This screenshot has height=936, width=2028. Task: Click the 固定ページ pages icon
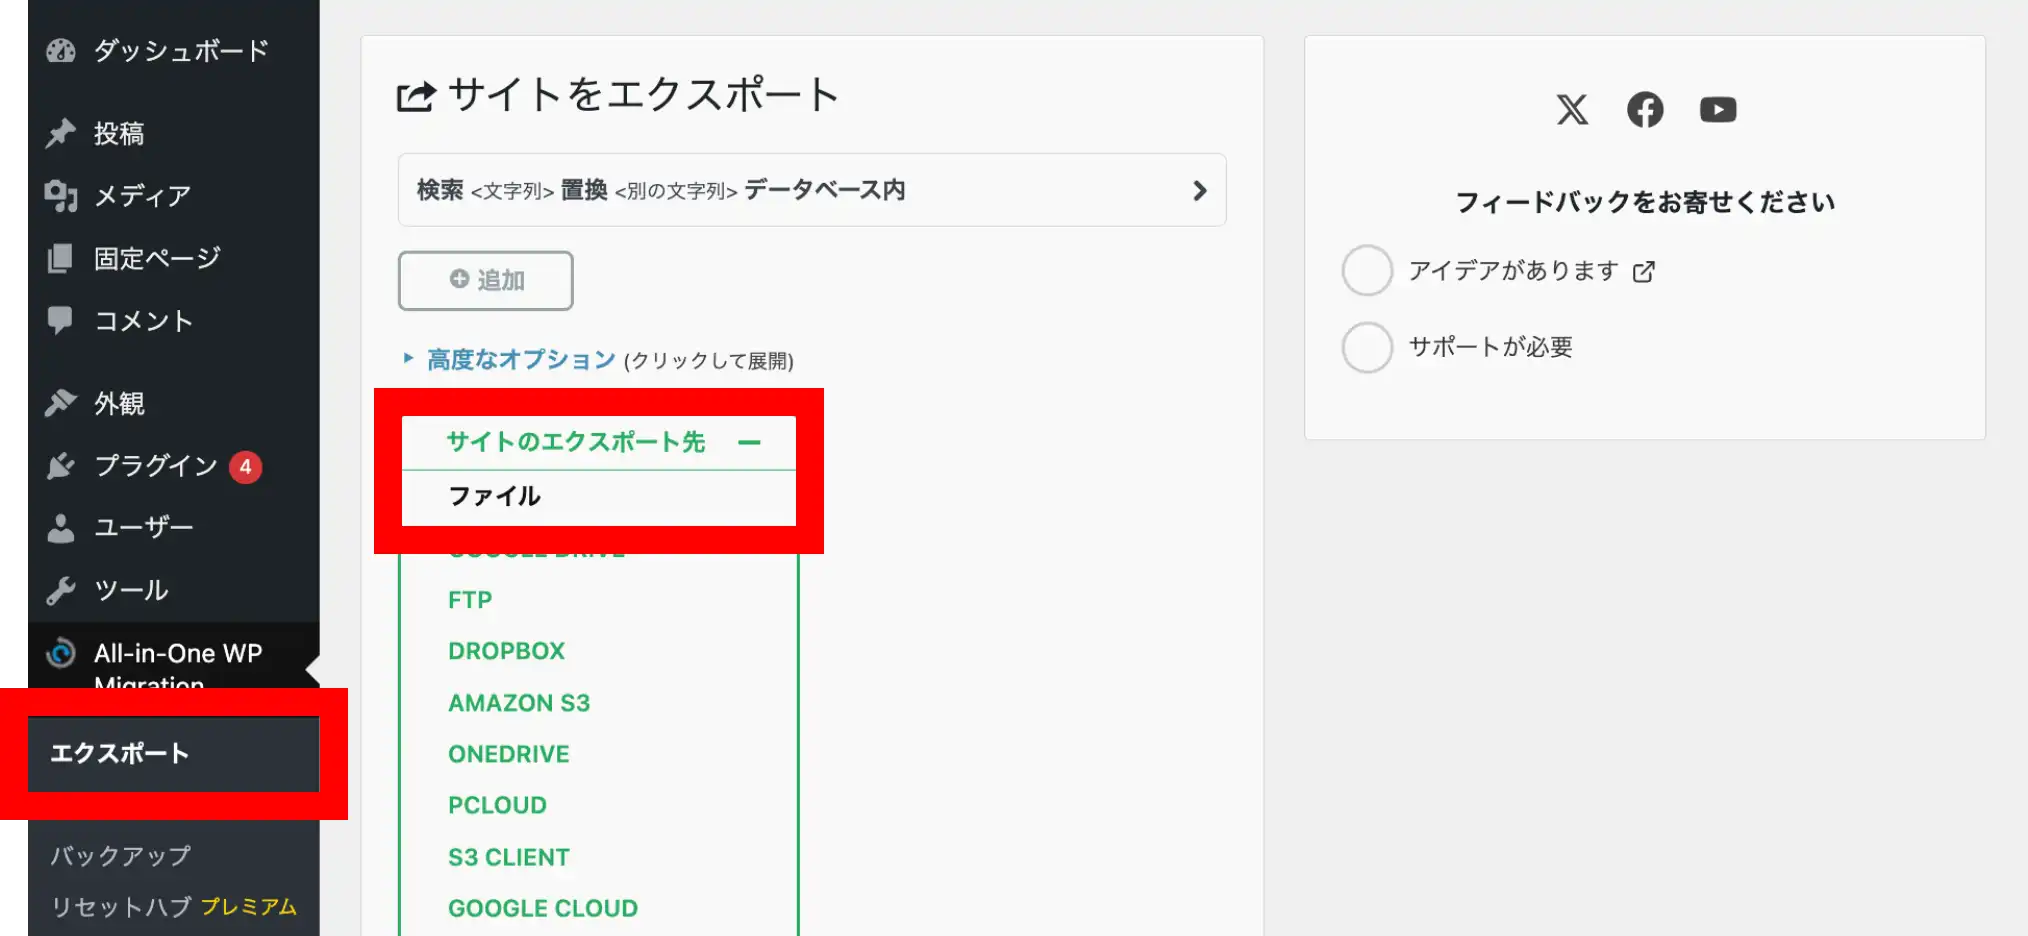click(62, 258)
